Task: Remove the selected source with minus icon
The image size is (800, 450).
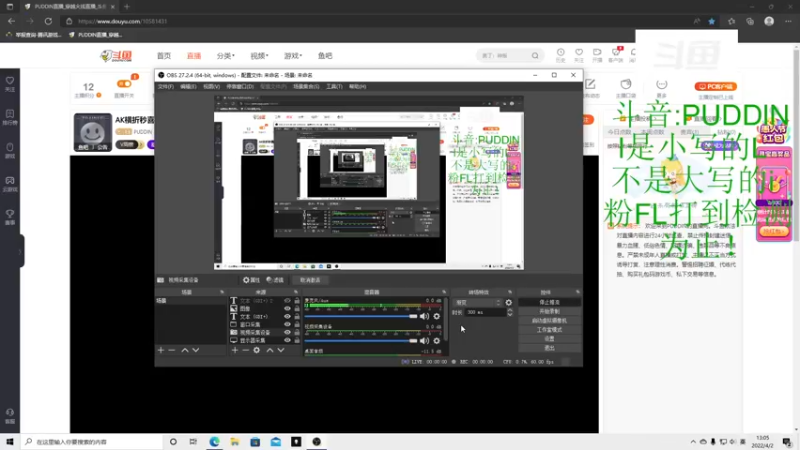Action: coord(245,350)
